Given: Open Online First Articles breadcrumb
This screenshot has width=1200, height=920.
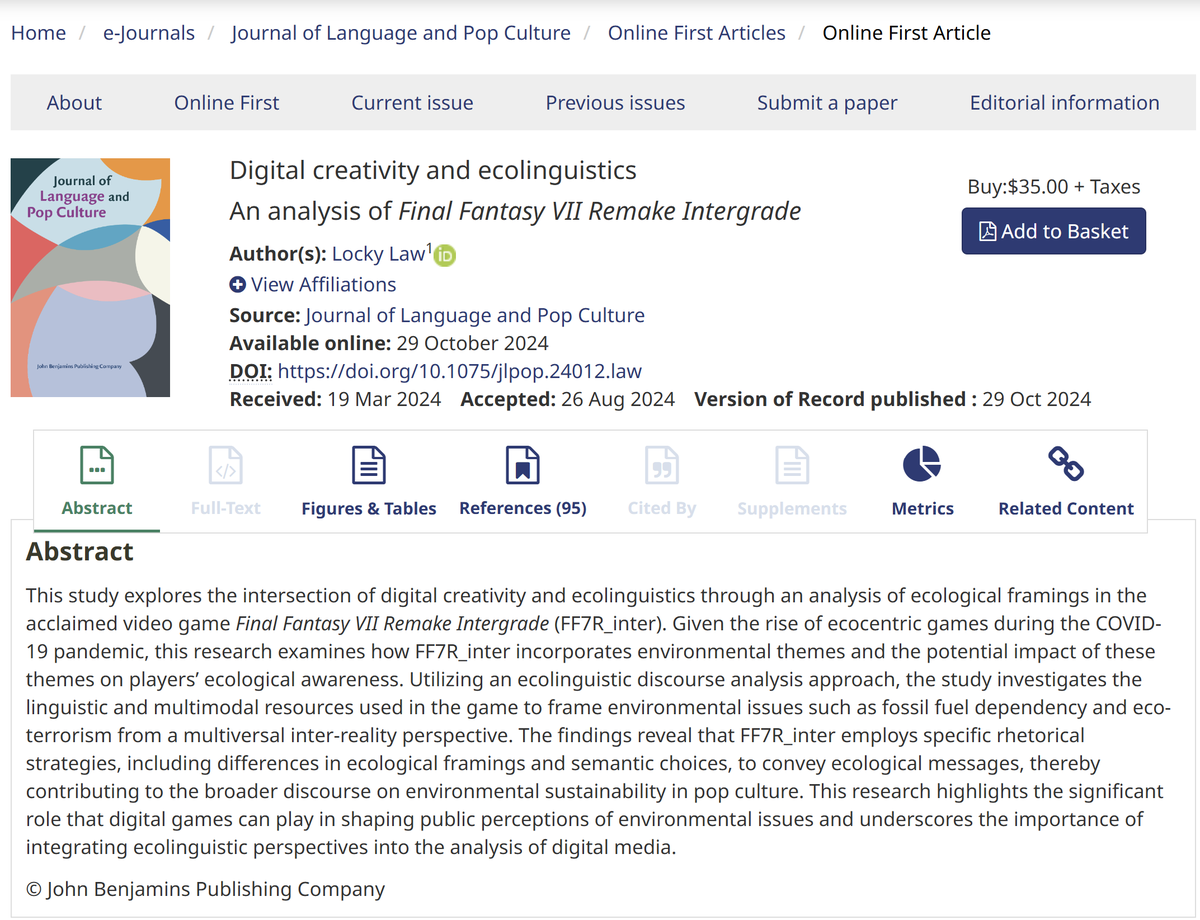Looking at the screenshot, I should click(697, 33).
